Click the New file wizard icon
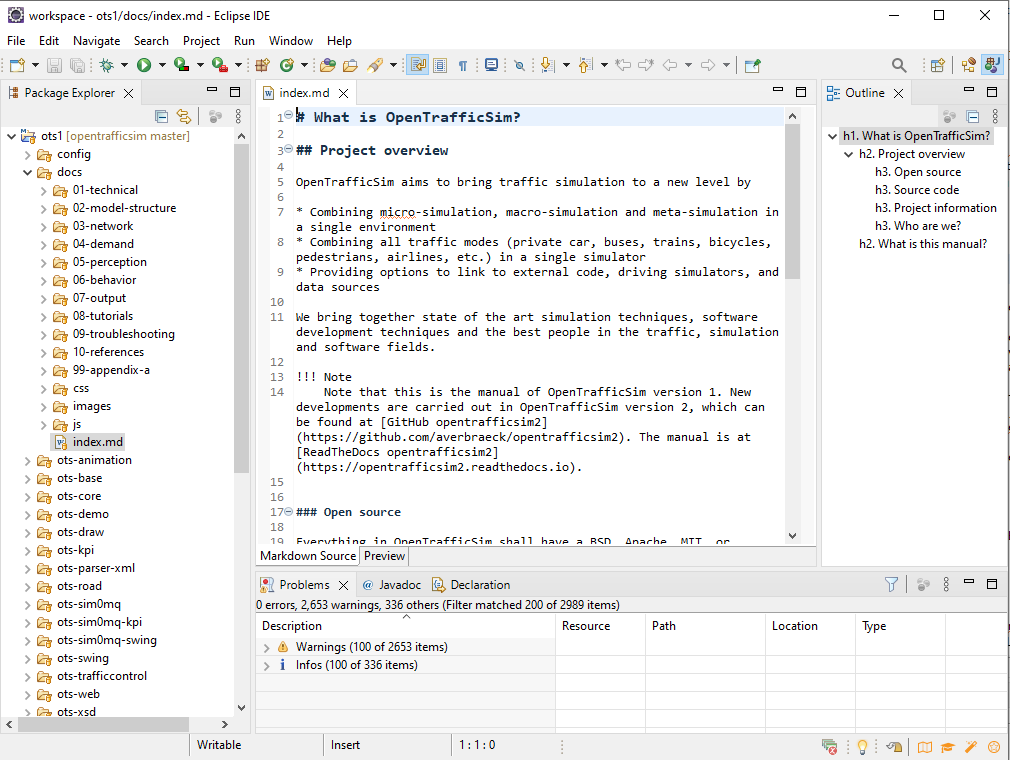Viewport: 1010px width, 760px height. 17,65
